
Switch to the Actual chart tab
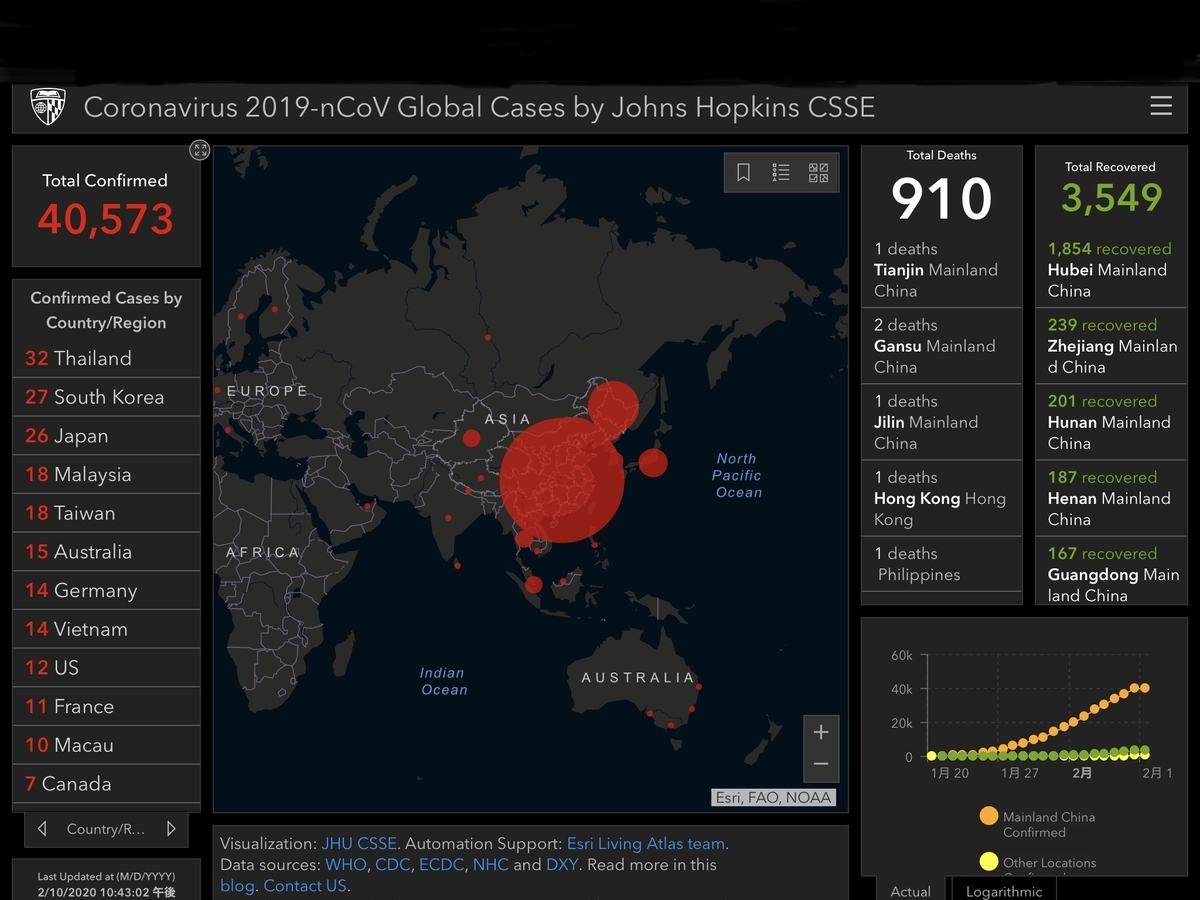click(x=910, y=890)
